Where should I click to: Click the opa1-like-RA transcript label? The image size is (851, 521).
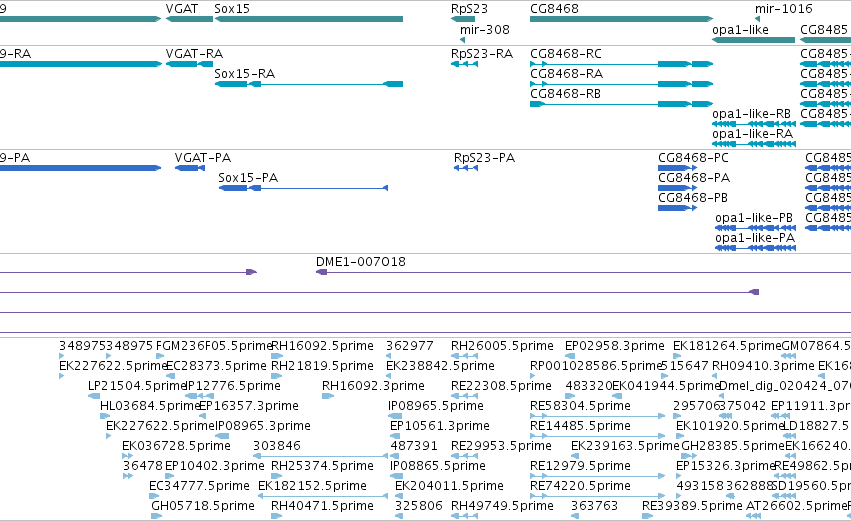(x=752, y=134)
